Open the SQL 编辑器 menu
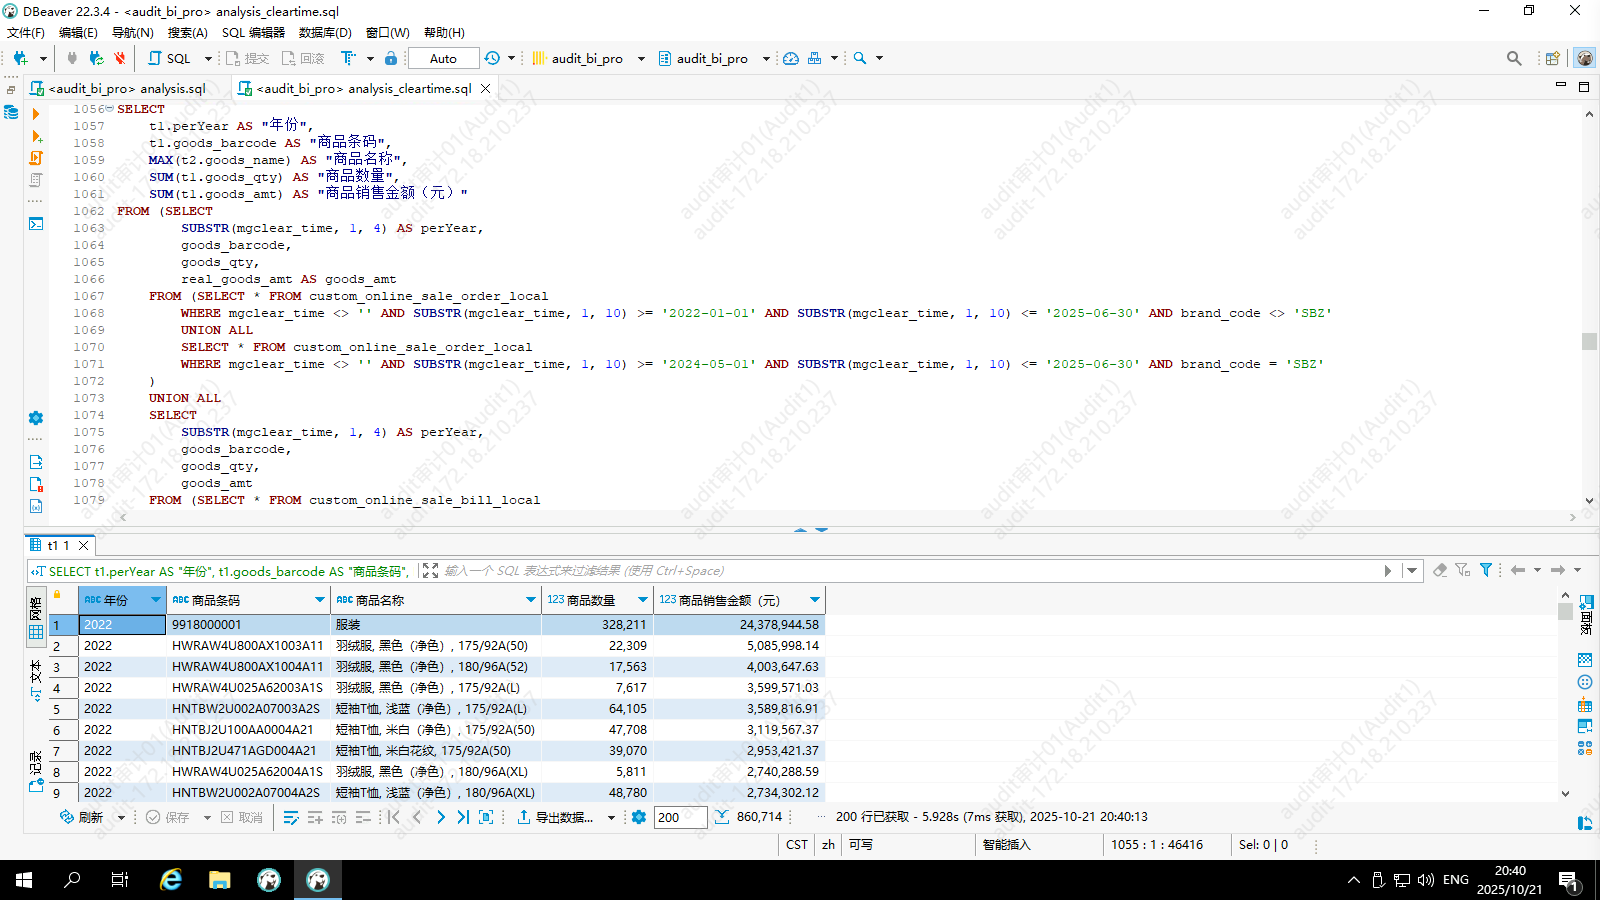 tap(253, 32)
